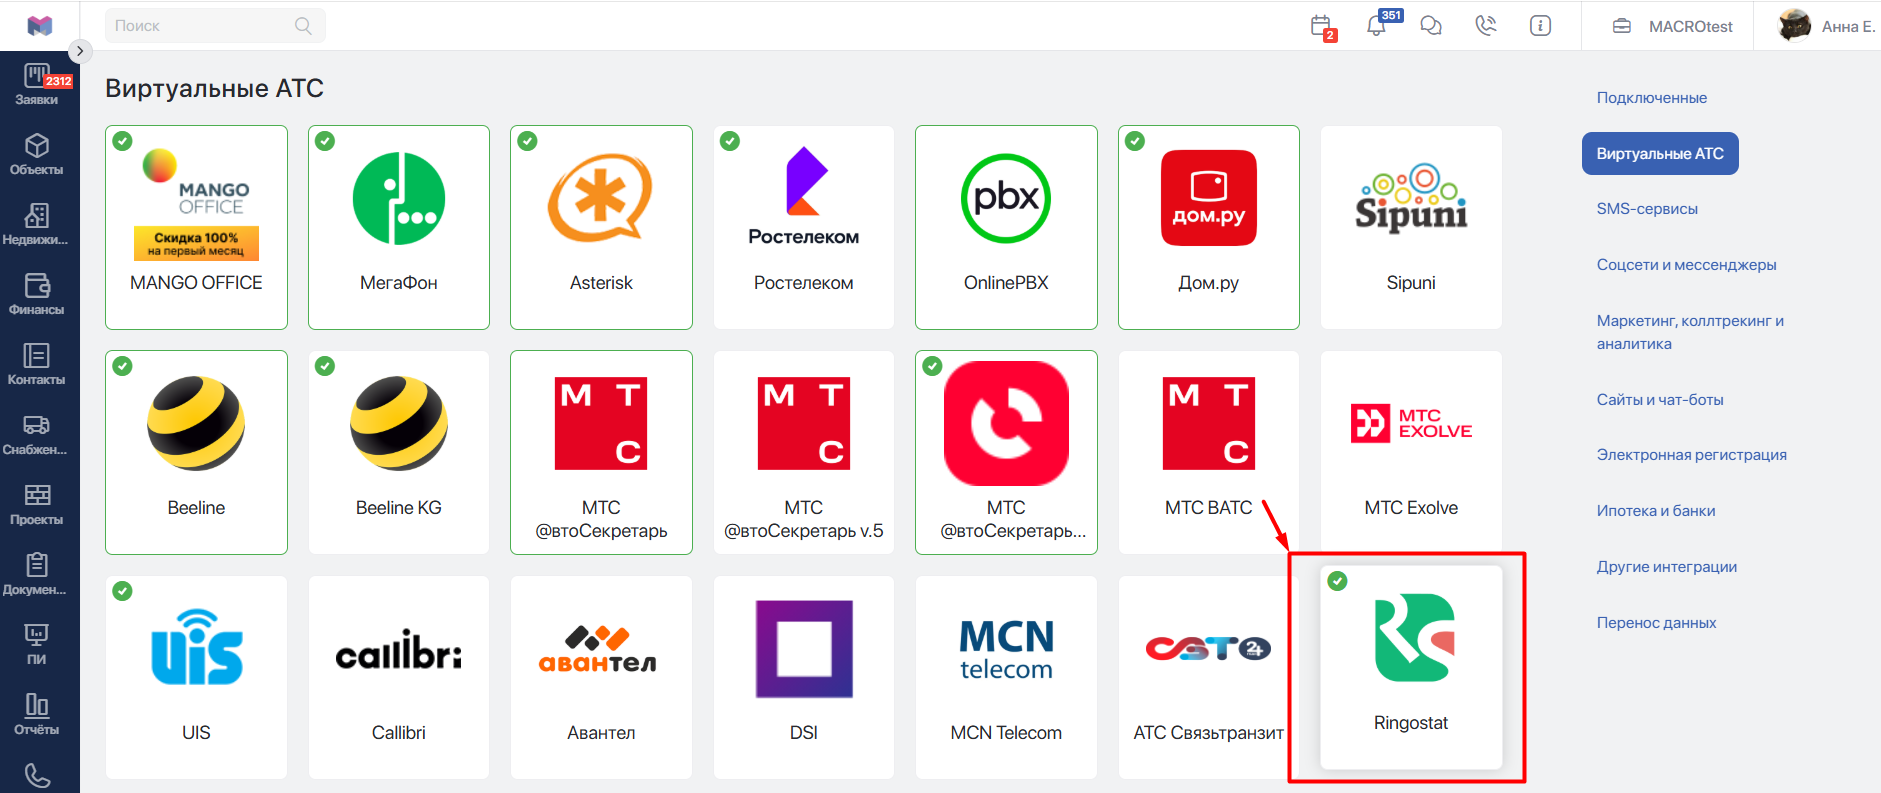
Task: Go to Проекты in the sidebar
Action: click(x=37, y=505)
